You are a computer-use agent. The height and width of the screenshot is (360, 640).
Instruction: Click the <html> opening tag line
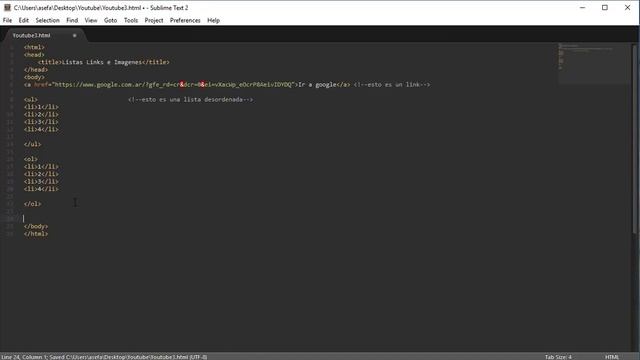tap(34, 47)
